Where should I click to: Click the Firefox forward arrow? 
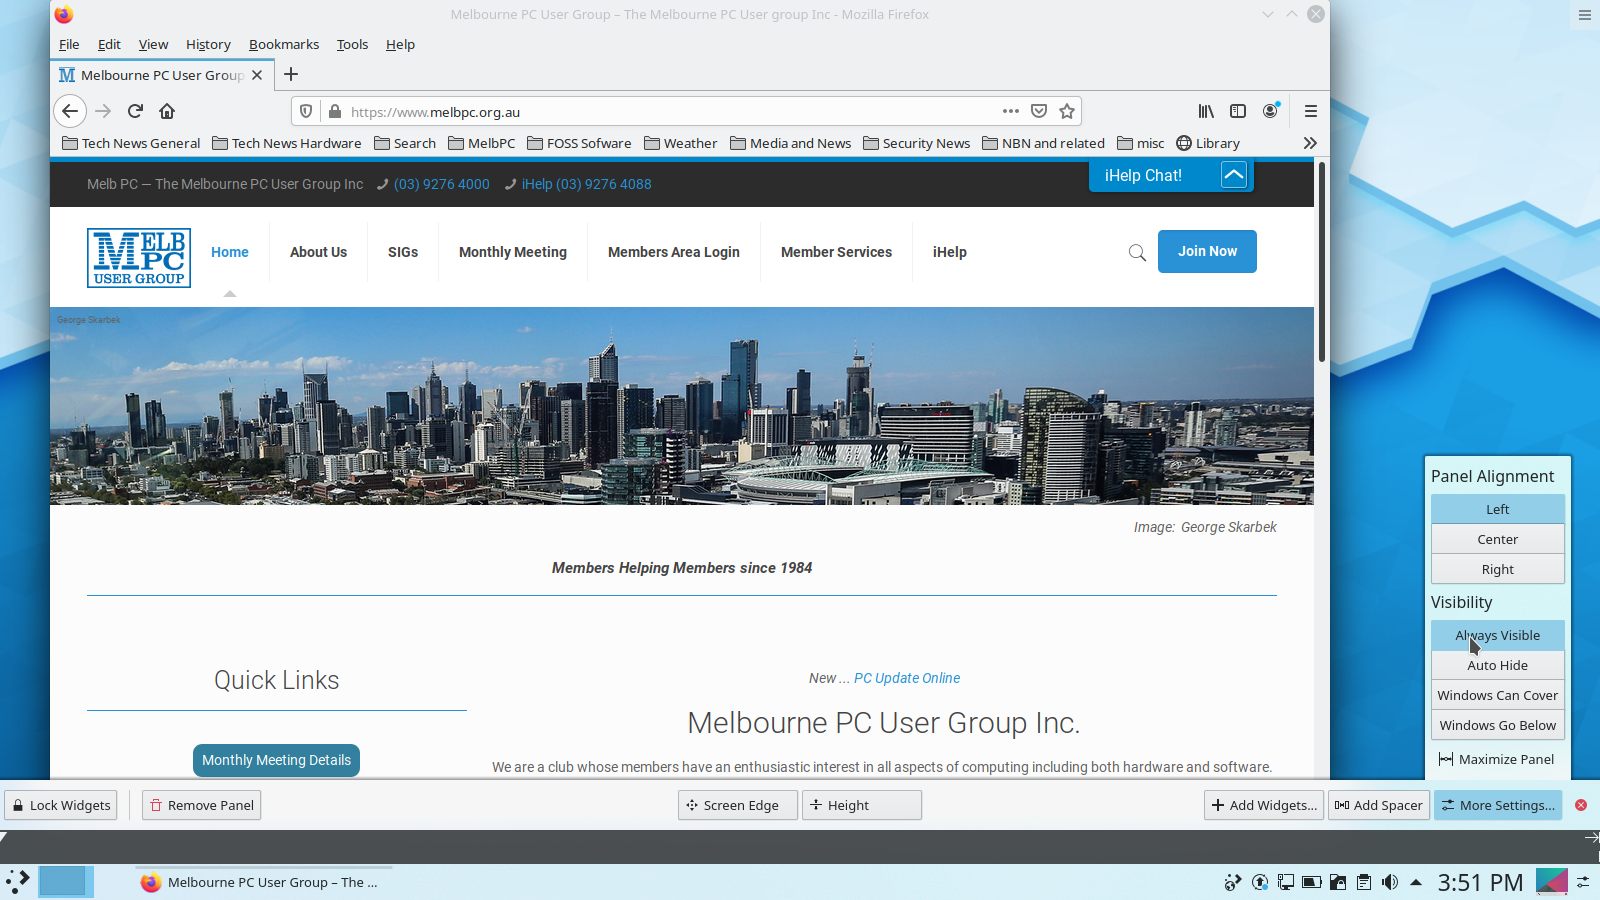(102, 111)
